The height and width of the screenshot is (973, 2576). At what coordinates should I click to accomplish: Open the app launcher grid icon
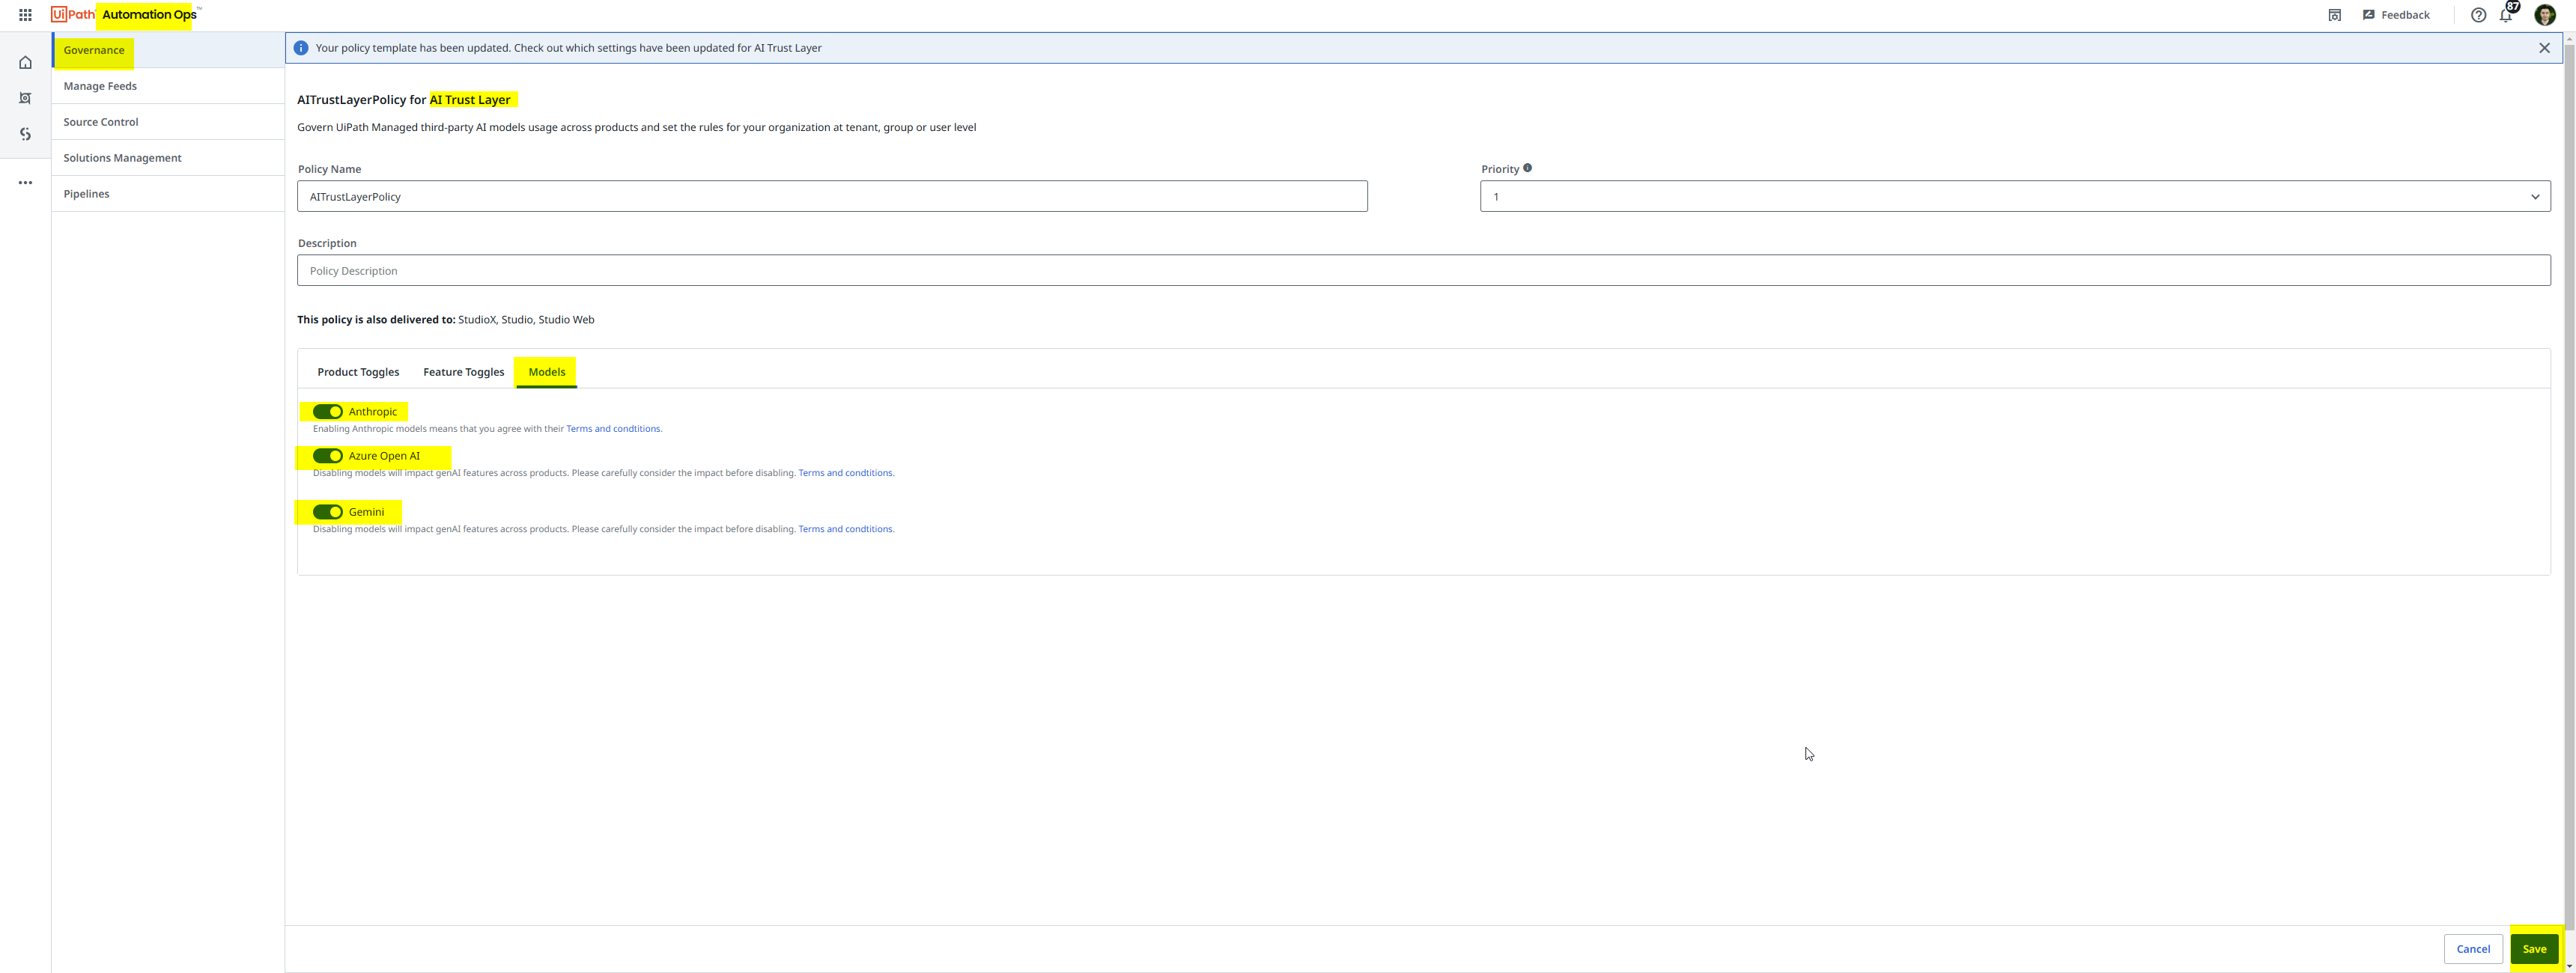coord(25,15)
